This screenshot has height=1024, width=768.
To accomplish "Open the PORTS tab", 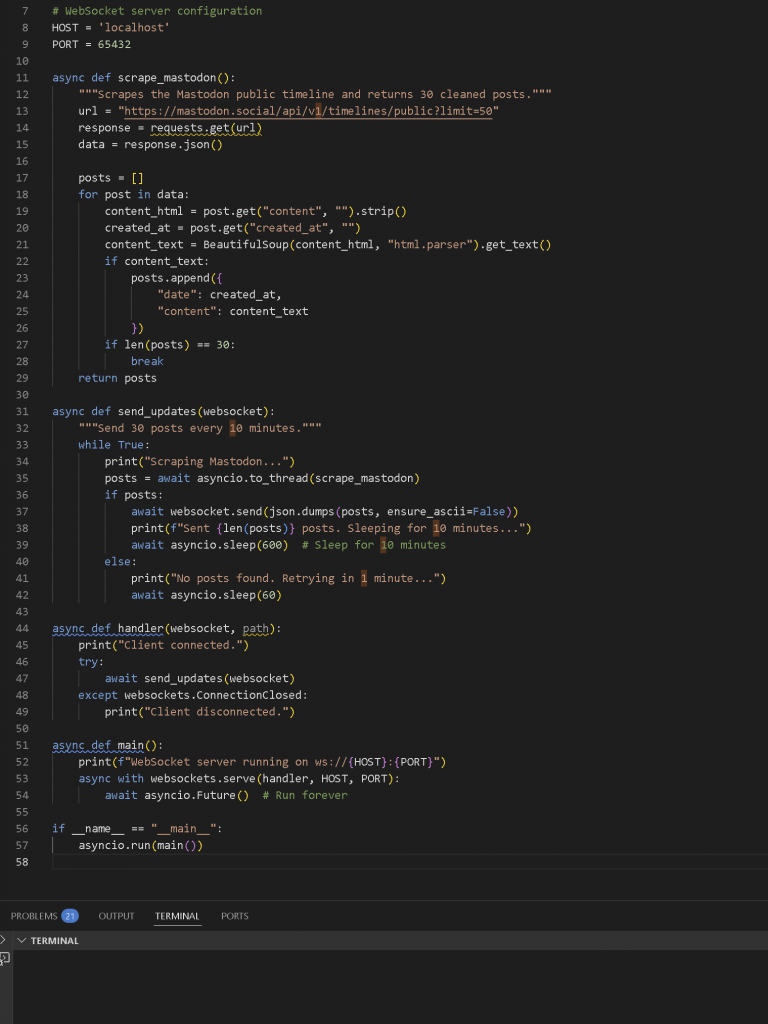I will [x=234, y=916].
